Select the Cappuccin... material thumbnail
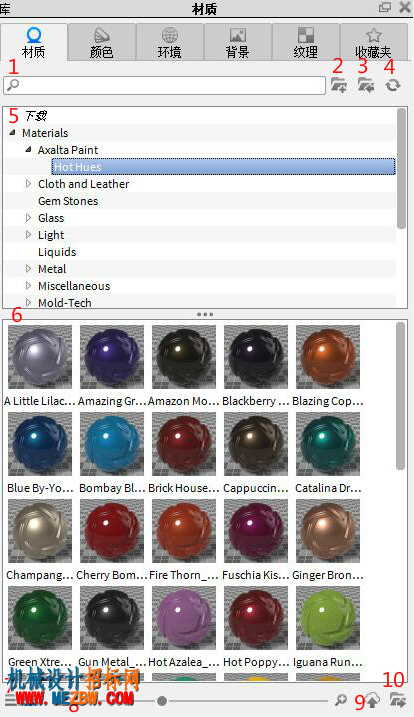This screenshot has width=414, height=717. 256,444
